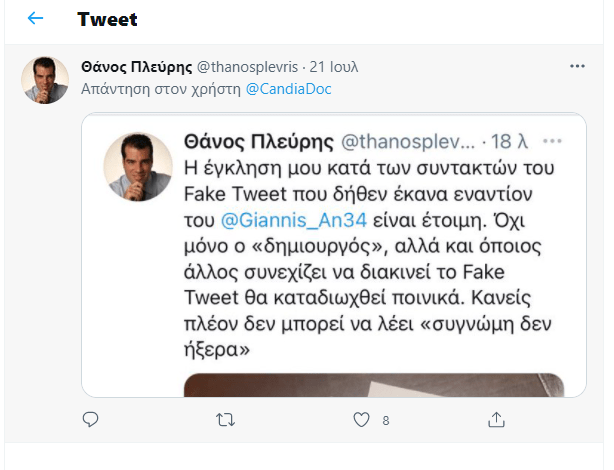Share the tweet via the share icon

[496, 421]
